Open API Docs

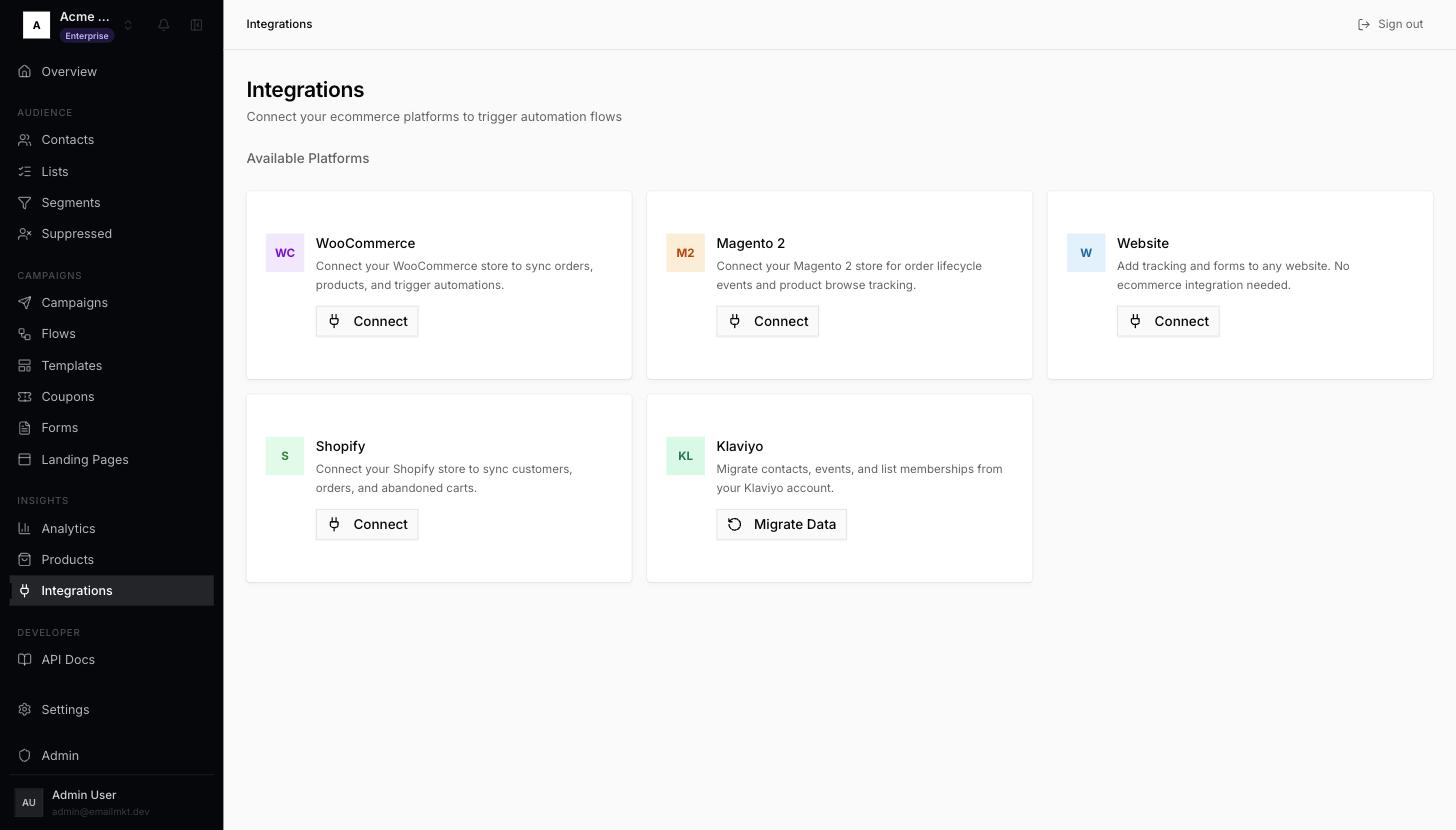(x=112, y=660)
